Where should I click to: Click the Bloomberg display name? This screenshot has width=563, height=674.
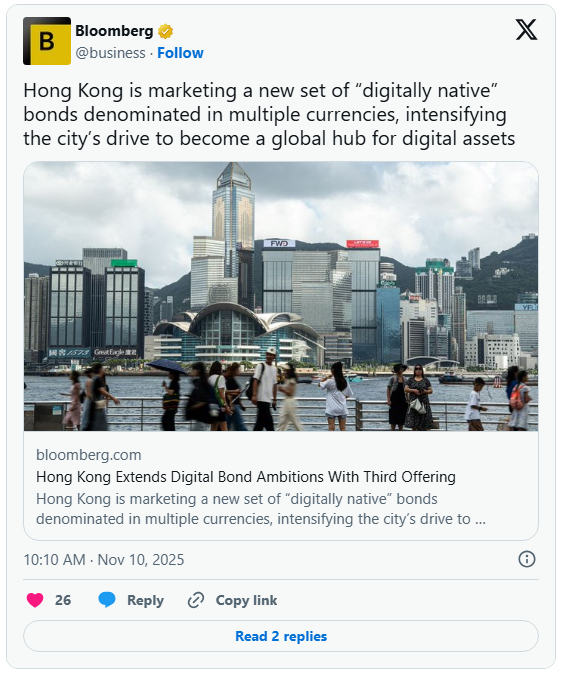114,31
